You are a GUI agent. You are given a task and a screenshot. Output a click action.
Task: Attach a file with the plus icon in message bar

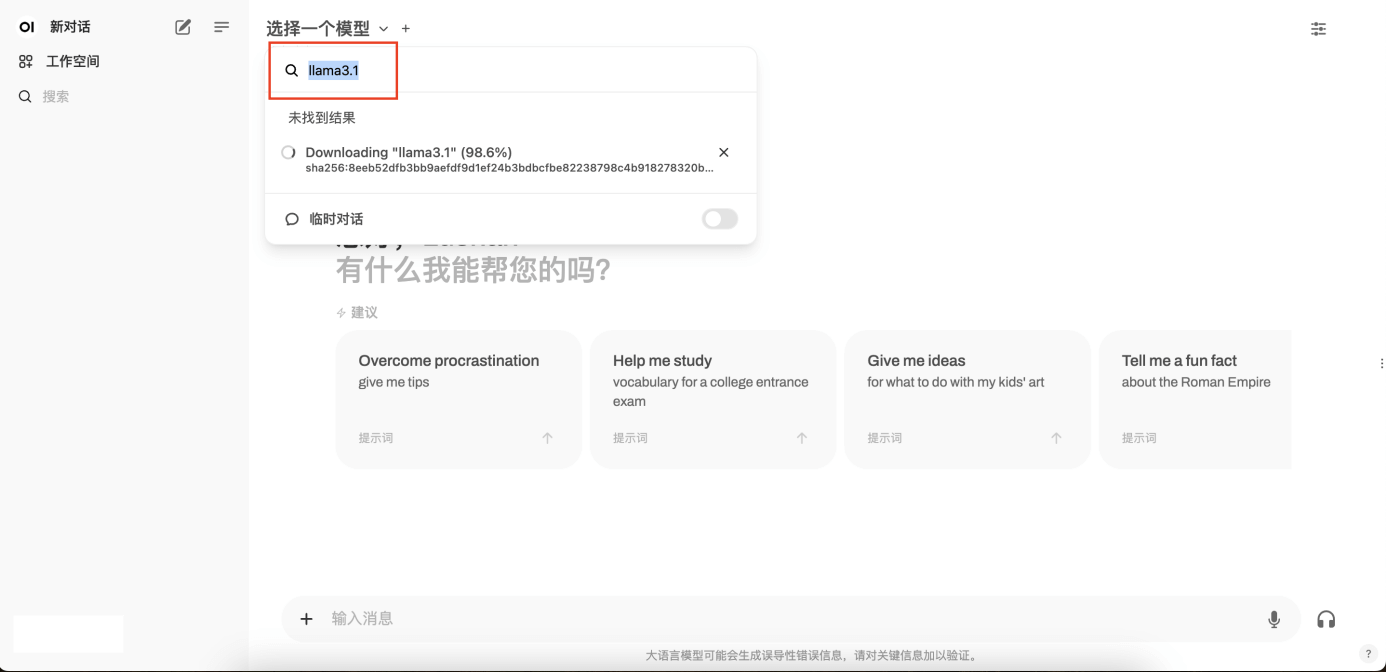(306, 618)
